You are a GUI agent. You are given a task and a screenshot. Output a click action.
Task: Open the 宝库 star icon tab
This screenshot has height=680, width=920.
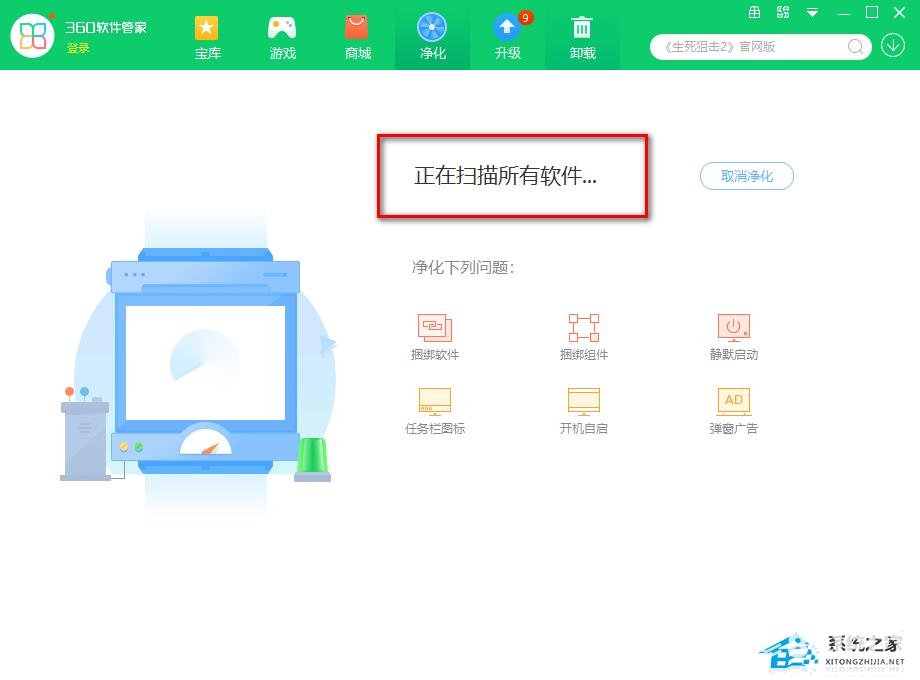pyautogui.click(x=207, y=36)
